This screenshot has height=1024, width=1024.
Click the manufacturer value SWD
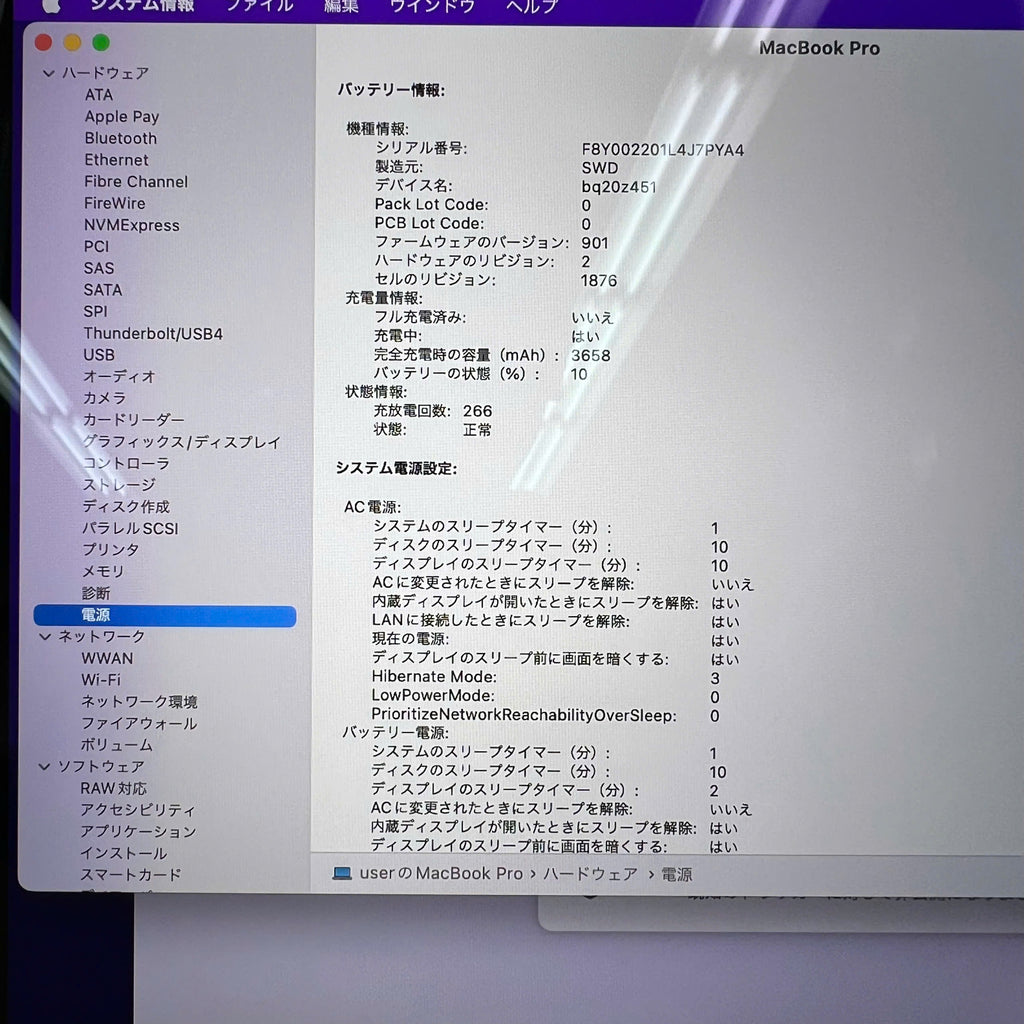point(600,168)
